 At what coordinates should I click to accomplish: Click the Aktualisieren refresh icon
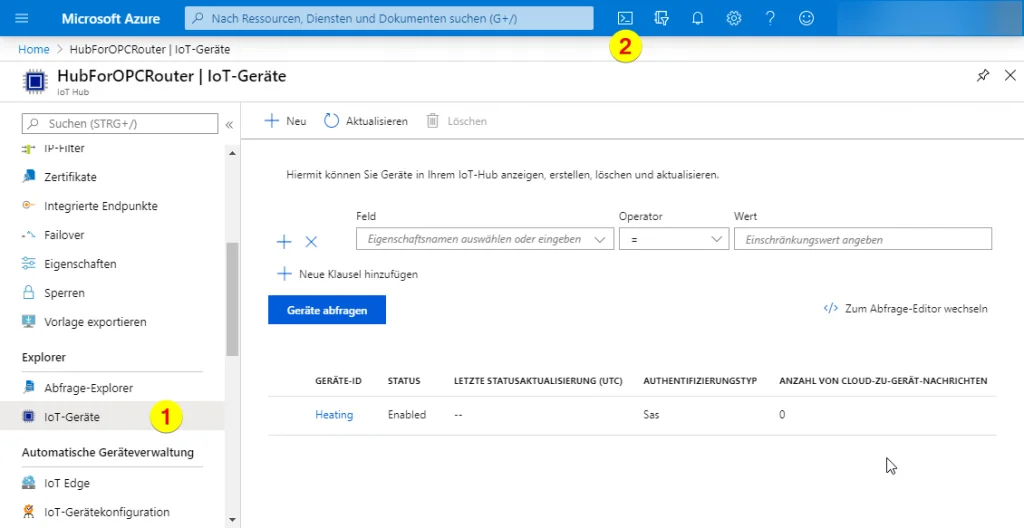click(332, 121)
